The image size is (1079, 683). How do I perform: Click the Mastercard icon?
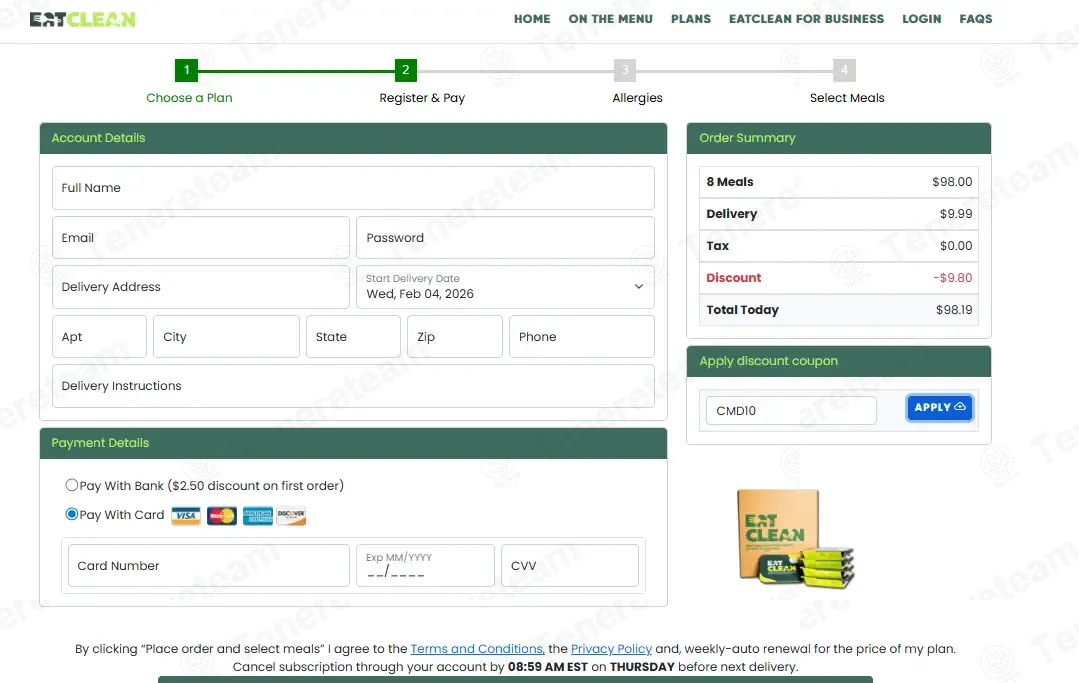[222, 516]
